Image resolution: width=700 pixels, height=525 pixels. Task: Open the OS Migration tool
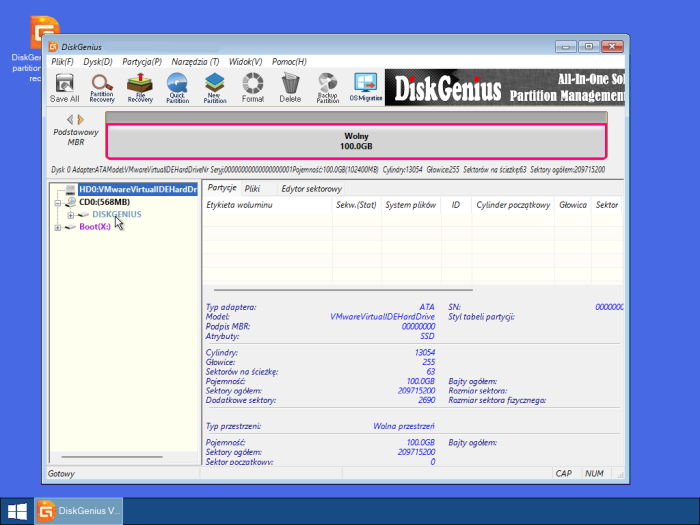[366, 88]
